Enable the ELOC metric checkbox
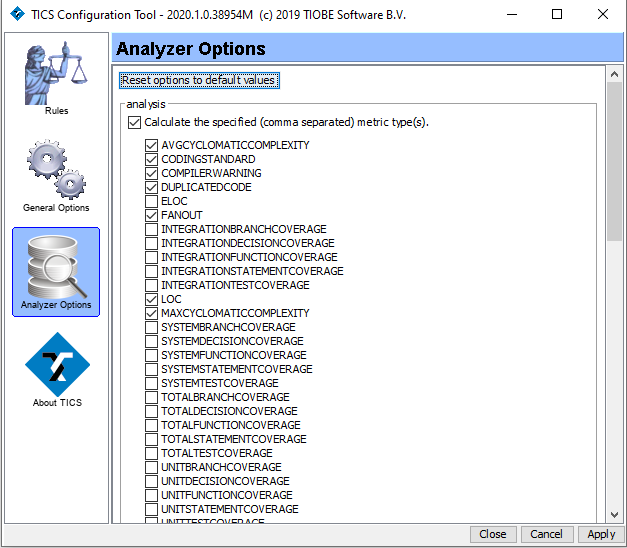 (152, 202)
